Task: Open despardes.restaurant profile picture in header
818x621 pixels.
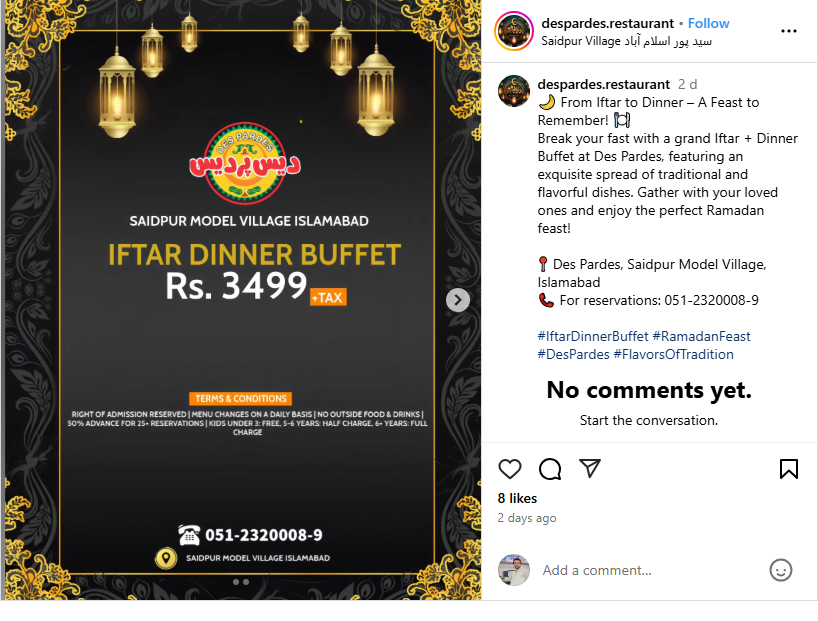Action: coord(514,31)
